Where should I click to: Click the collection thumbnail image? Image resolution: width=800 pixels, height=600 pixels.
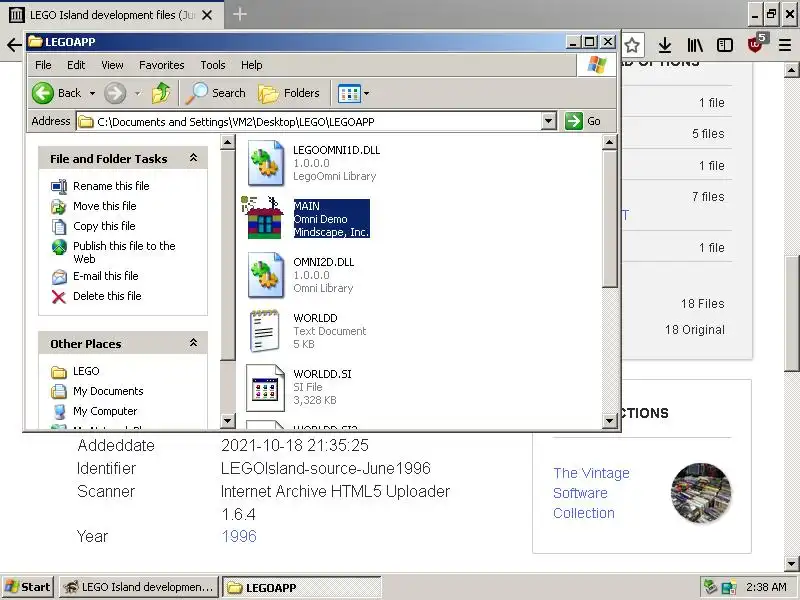(701, 493)
